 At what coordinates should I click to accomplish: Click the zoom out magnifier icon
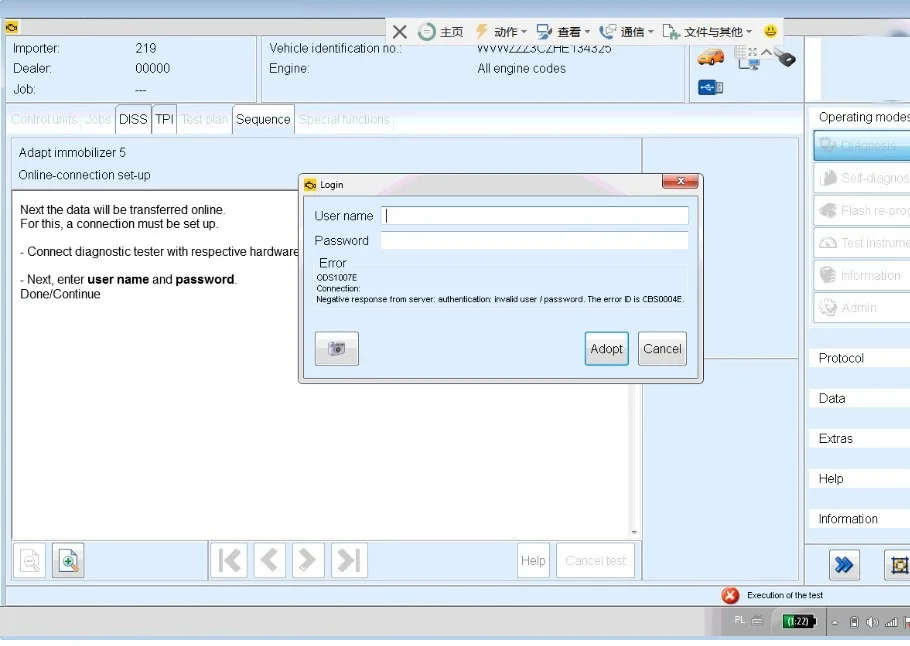tap(30, 561)
